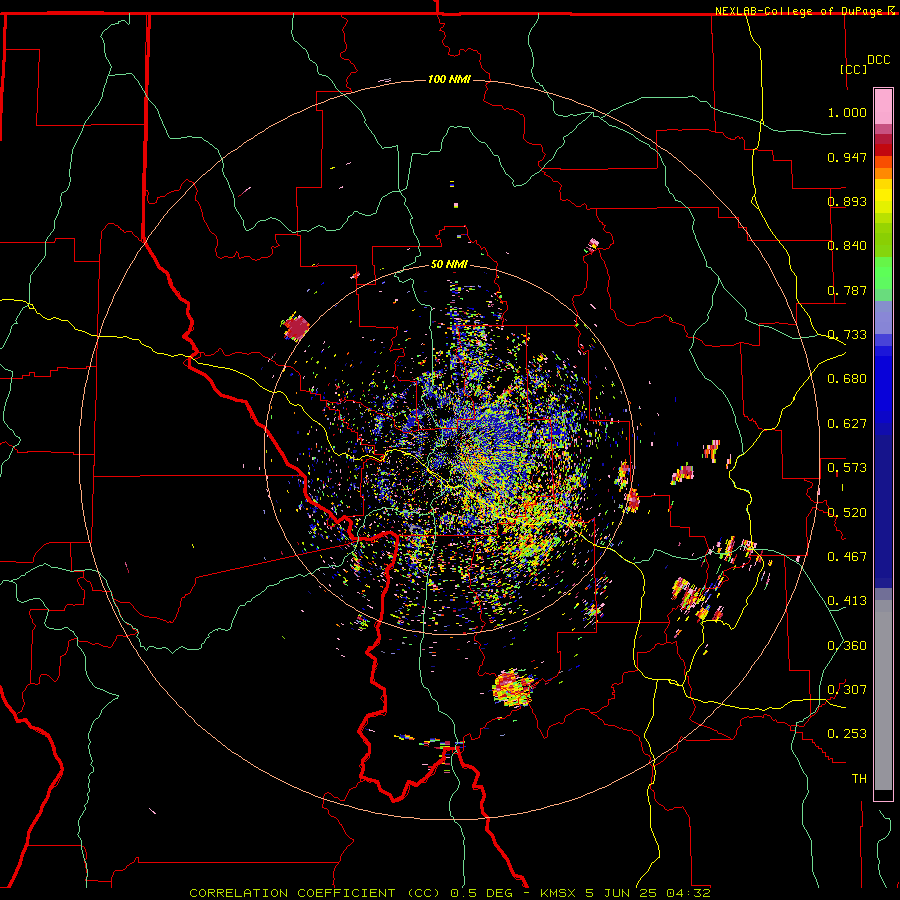Click the DCC label above the color scale
Screen dimensions: 900x900
(x=879, y=60)
